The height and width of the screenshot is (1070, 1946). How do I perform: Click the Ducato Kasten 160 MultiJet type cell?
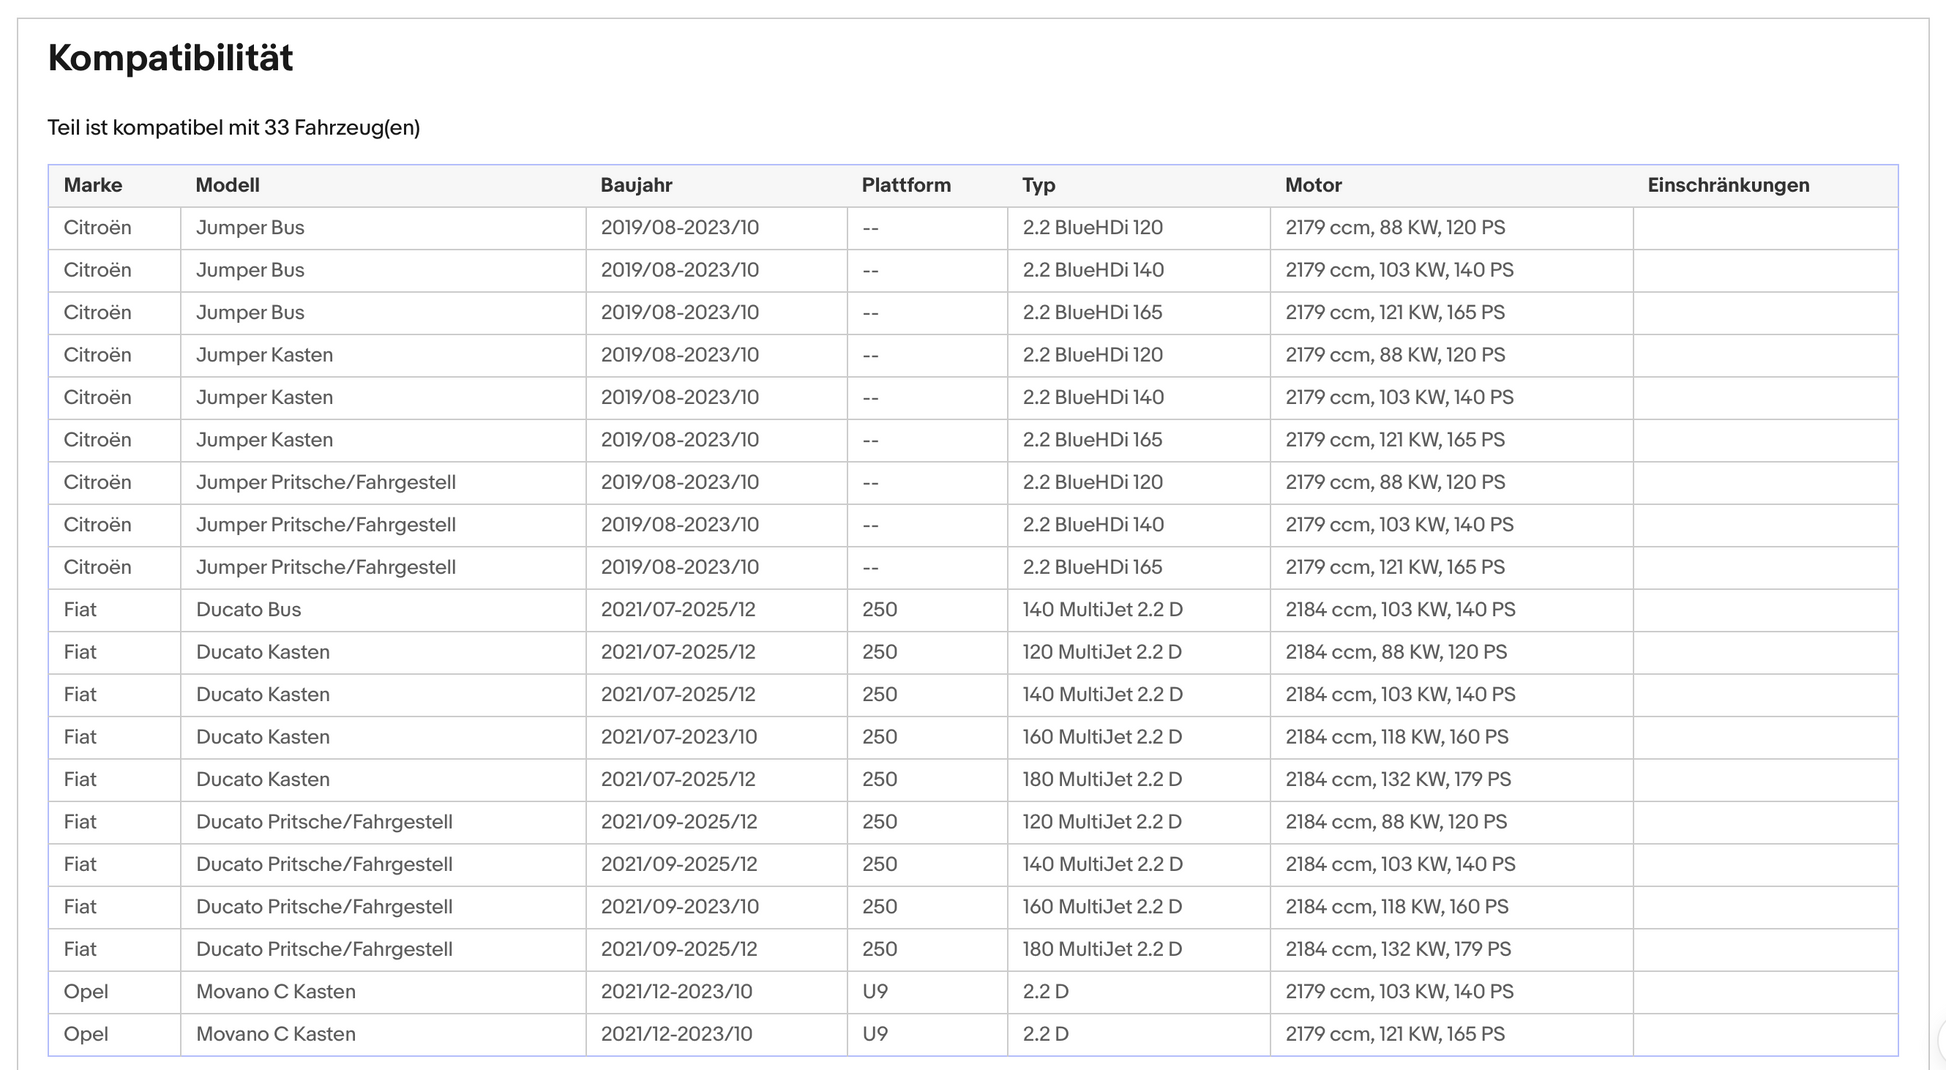point(1139,737)
